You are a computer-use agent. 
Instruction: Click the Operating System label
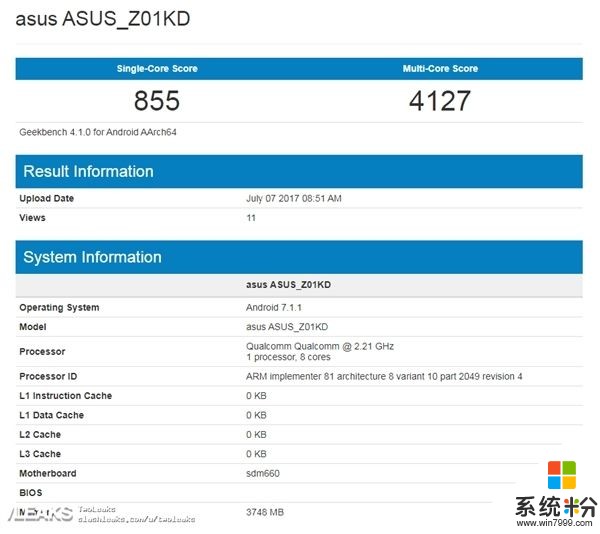pos(59,308)
